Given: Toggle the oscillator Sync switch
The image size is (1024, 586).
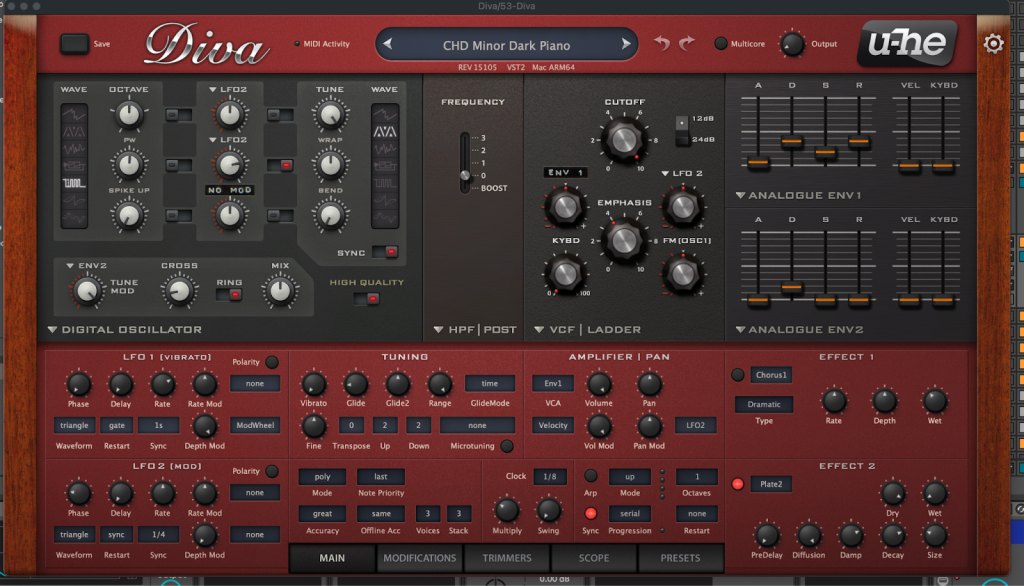Looking at the screenshot, I should click(x=384, y=251).
